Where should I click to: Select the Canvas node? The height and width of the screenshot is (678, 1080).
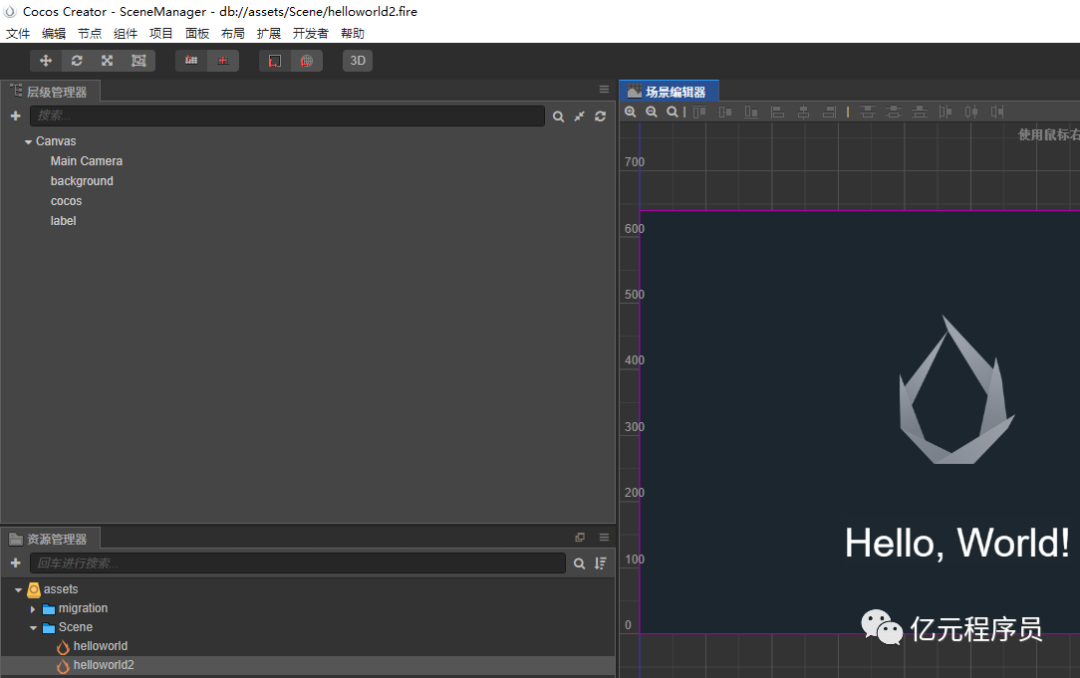click(56, 141)
